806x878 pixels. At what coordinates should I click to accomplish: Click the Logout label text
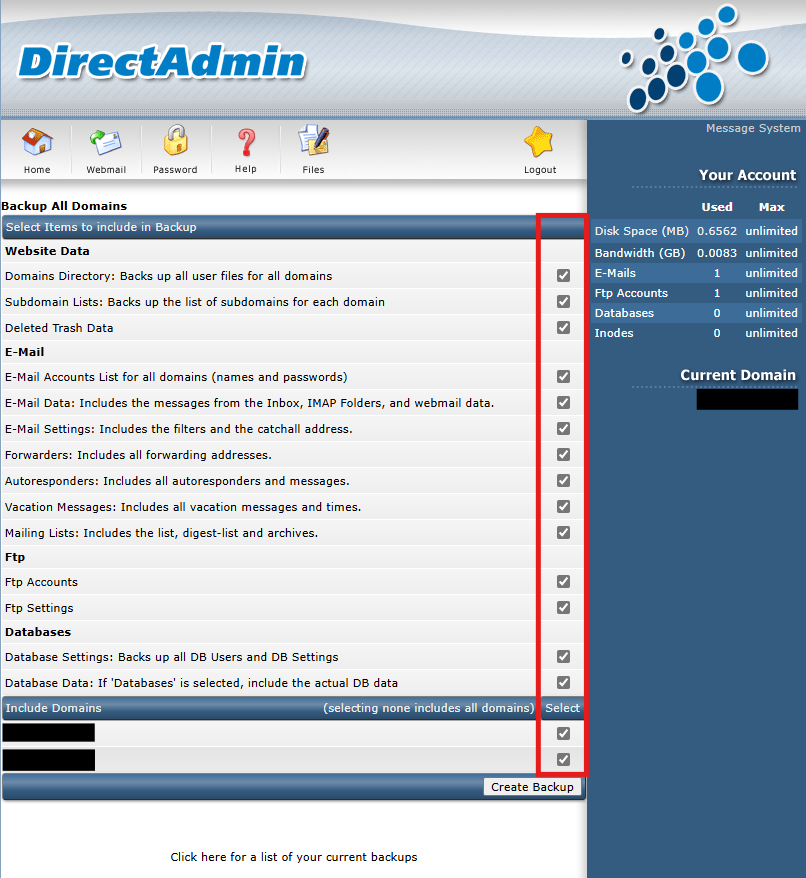pyautogui.click(x=540, y=170)
